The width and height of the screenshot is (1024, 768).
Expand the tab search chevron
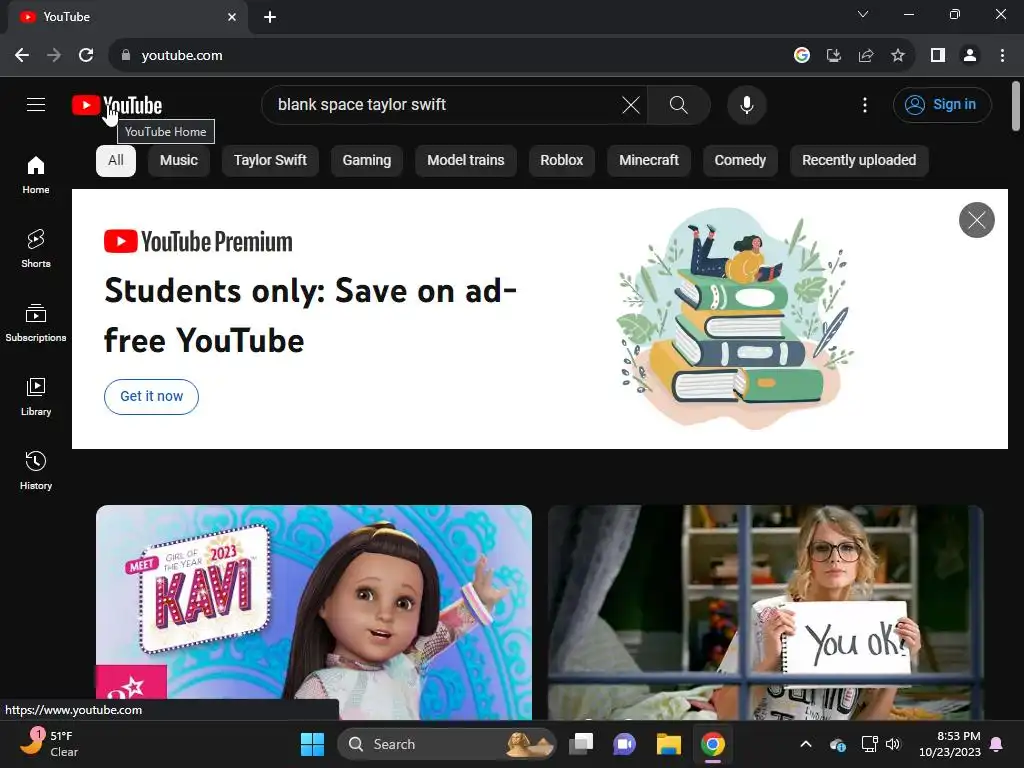[x=863, y=14]
